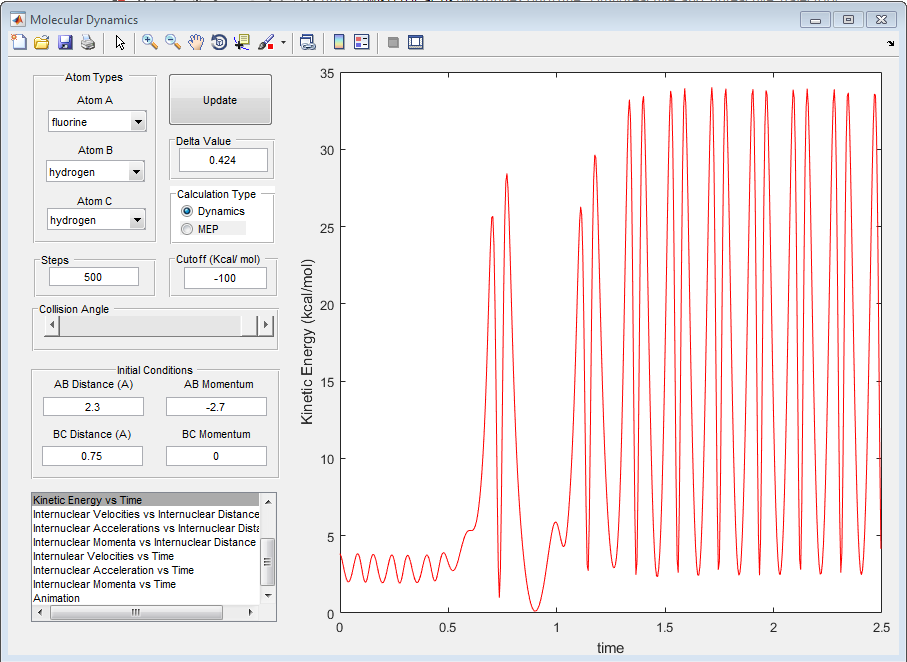Select the Zoom Out magnifier tool
This screenshot has width=907, height=662.
(x=173, y=42)
